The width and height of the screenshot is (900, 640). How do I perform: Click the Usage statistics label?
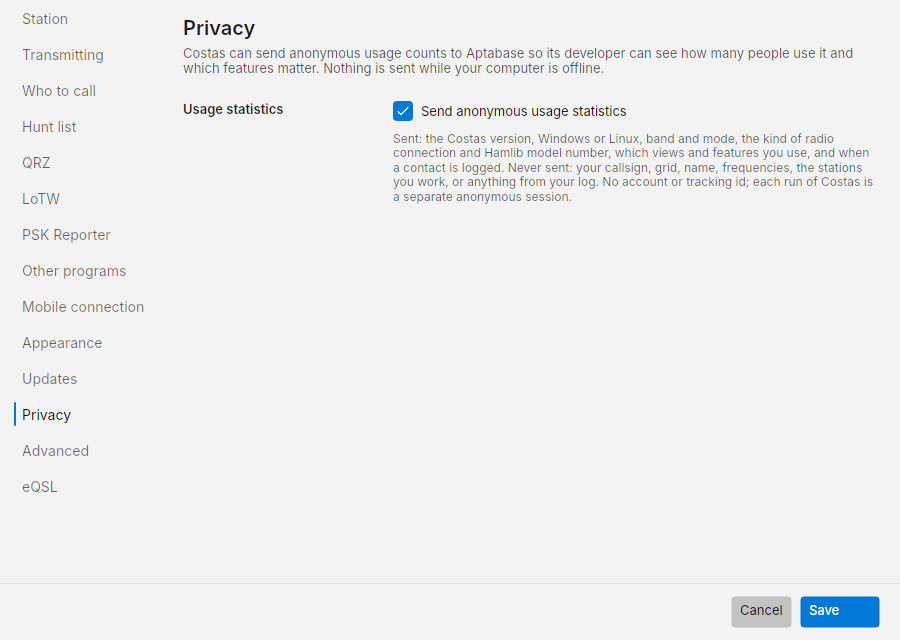(233, 109)
